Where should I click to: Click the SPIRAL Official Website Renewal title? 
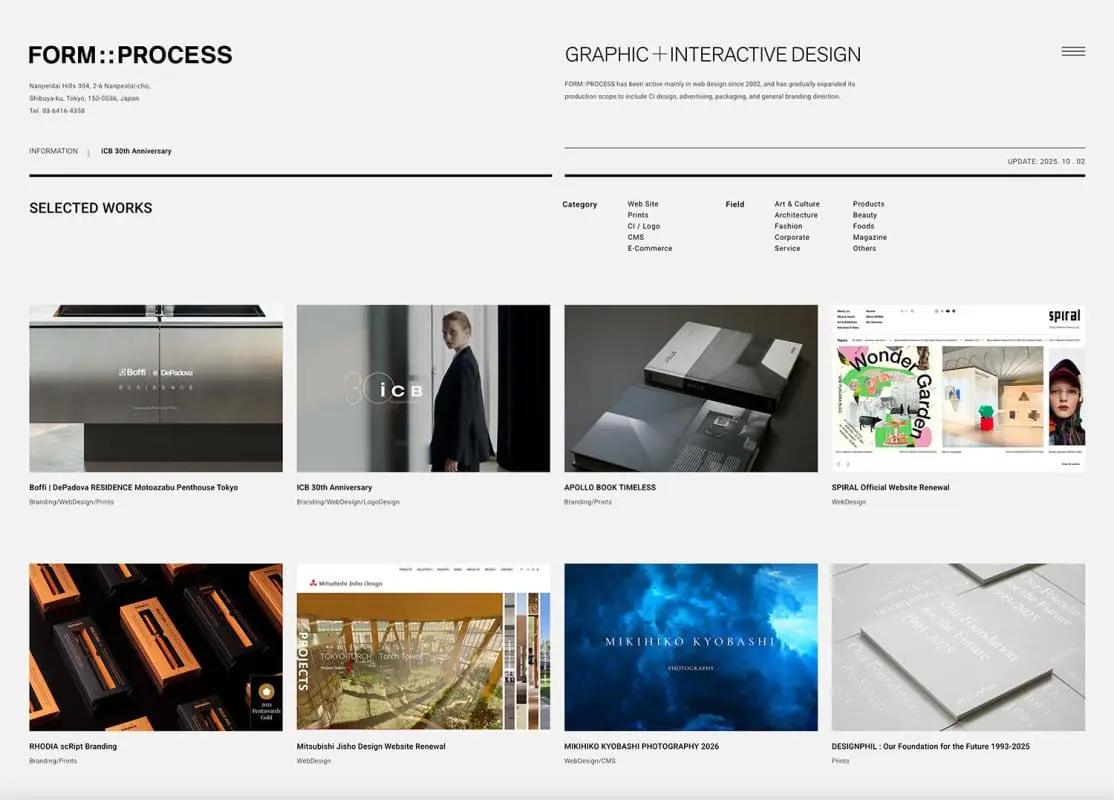coord(890,487)
